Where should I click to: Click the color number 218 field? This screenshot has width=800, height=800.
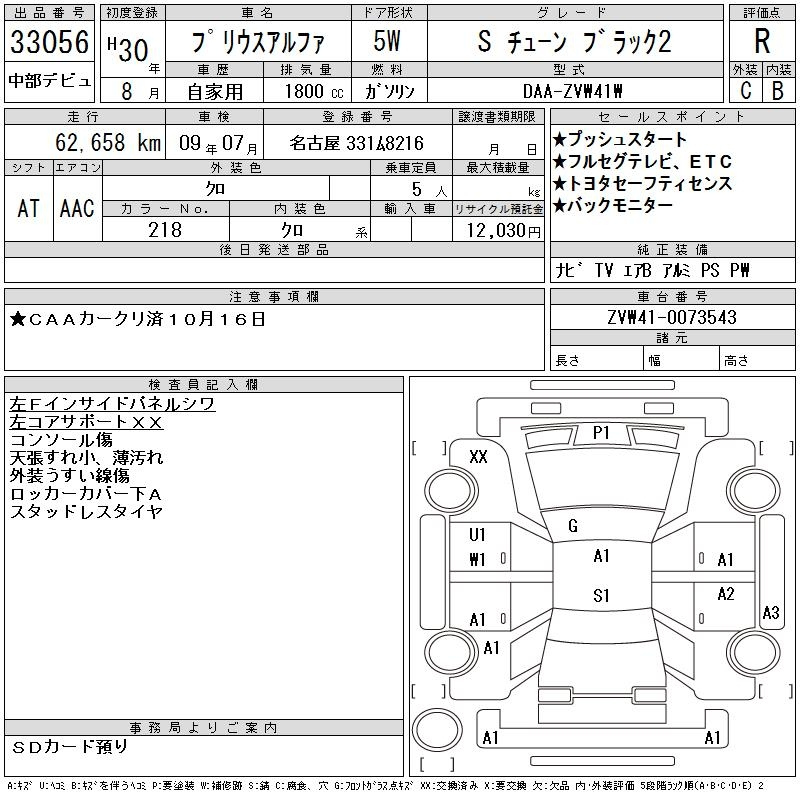pyautogui.click(x=165, y=230)
